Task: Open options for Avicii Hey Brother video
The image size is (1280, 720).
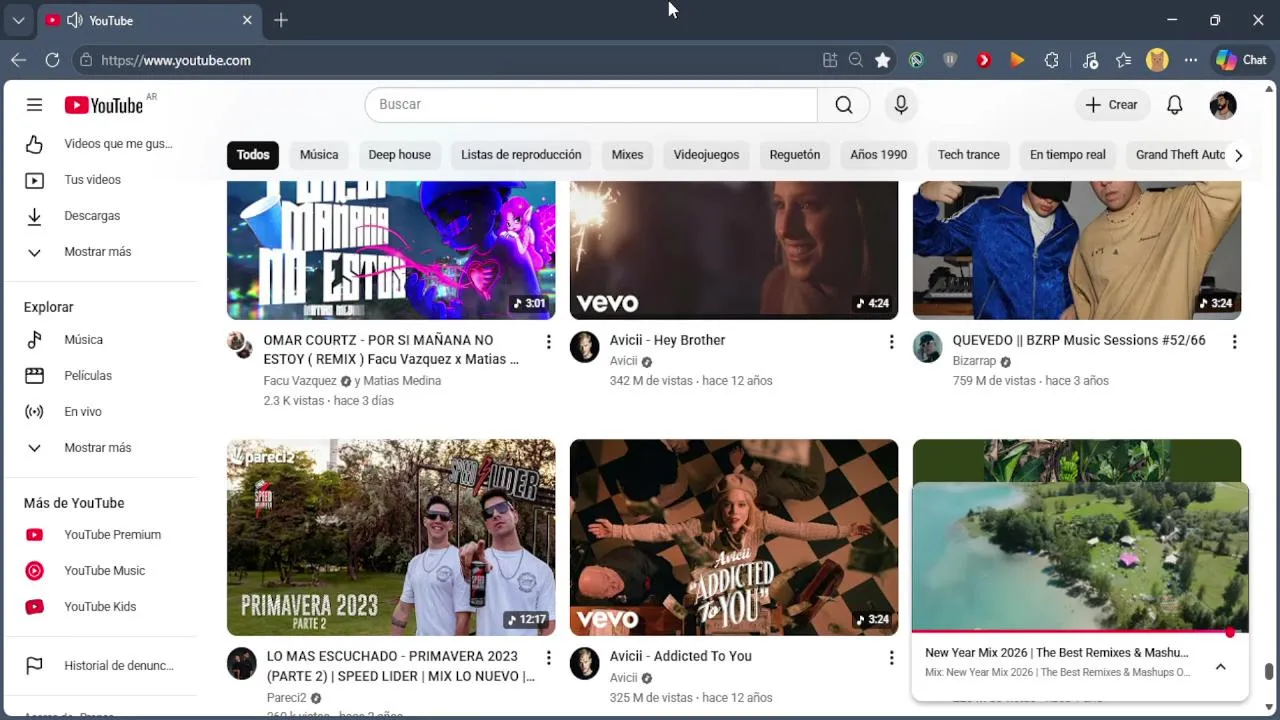Action: coord(891,342)
